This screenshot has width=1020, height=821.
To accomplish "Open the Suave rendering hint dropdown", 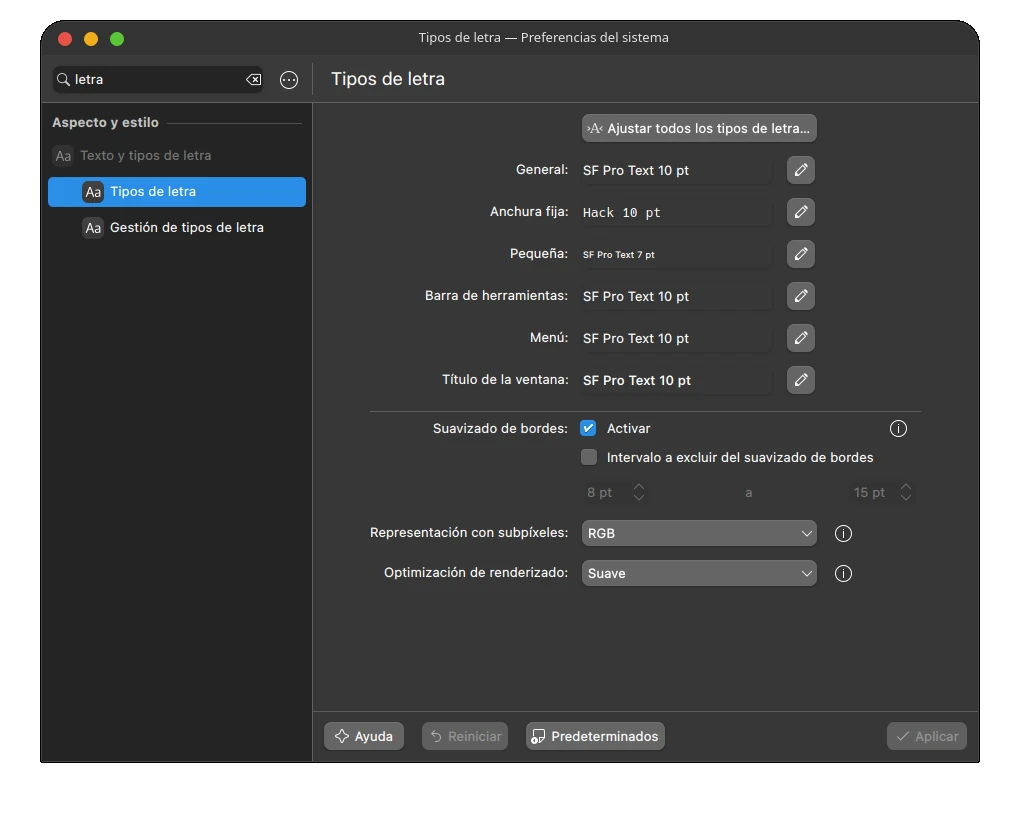I will coord(698,573).
